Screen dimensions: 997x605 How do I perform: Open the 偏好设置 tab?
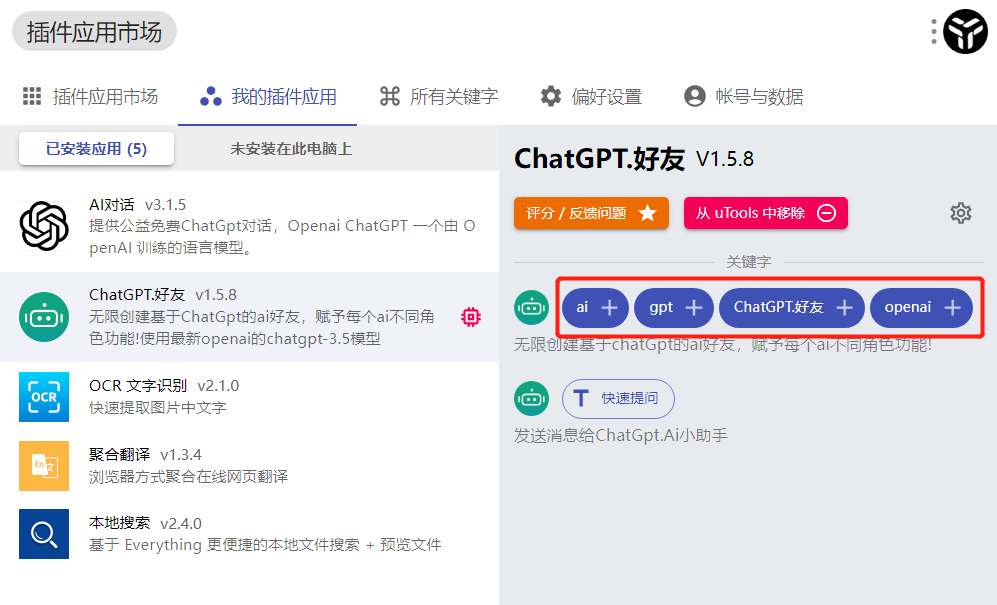pyautogui.click(x=591, y=97)
